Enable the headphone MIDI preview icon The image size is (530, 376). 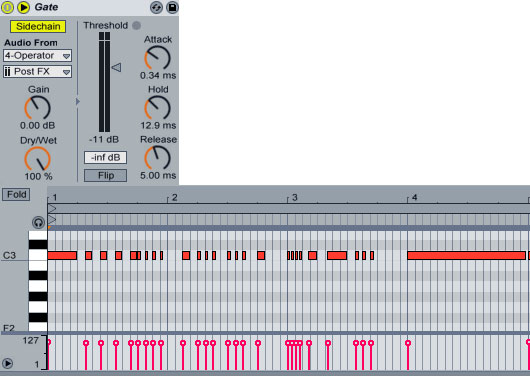[x=39, y=222]
